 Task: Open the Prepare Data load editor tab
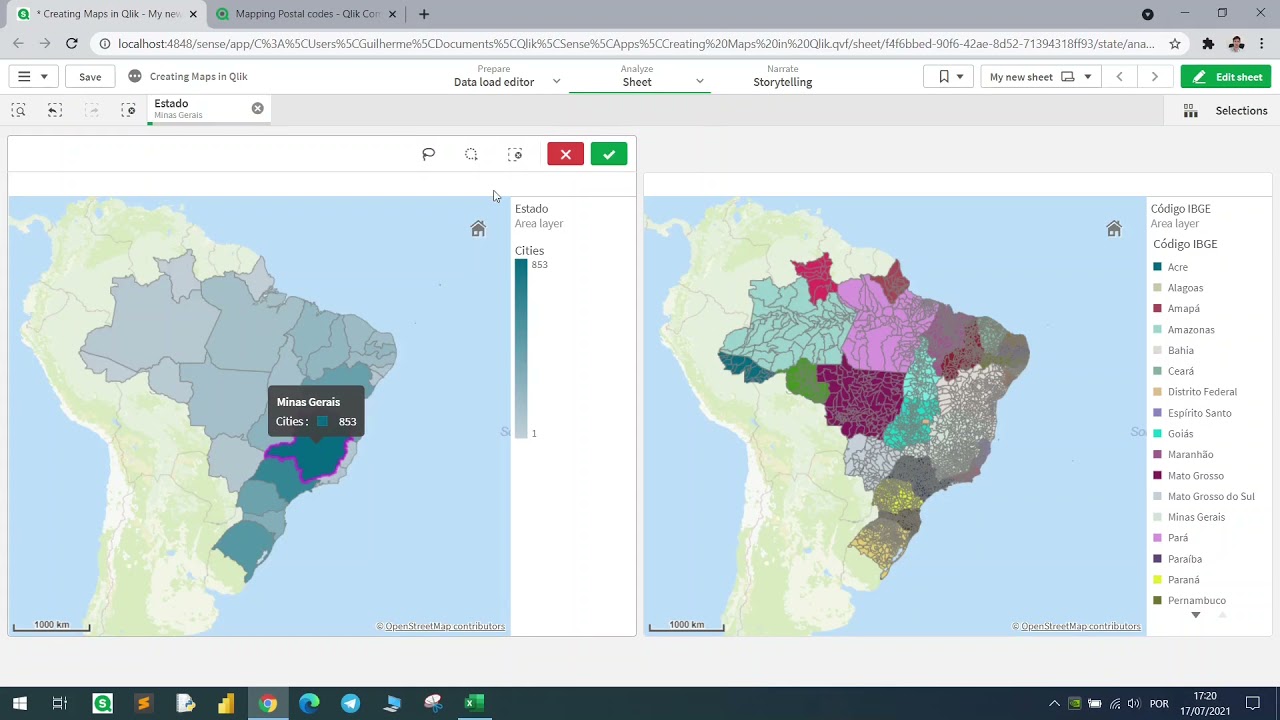tap(494, 76)
